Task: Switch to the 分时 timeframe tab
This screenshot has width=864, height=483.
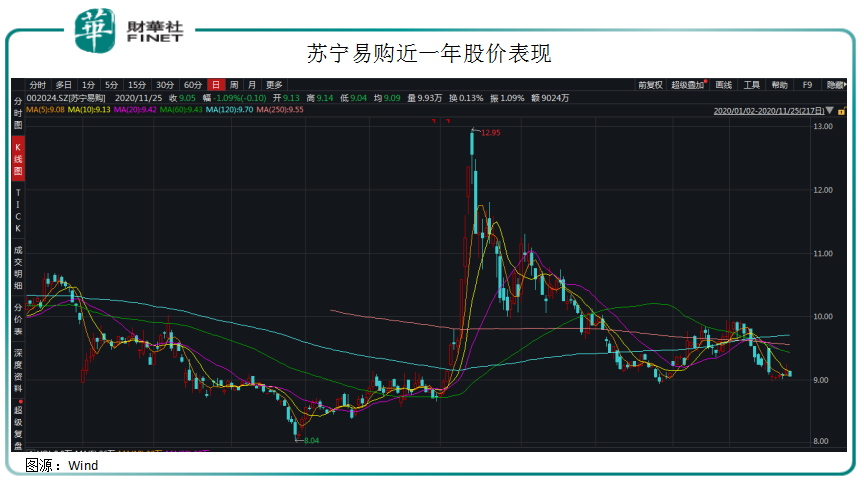Action: (37, 85)
